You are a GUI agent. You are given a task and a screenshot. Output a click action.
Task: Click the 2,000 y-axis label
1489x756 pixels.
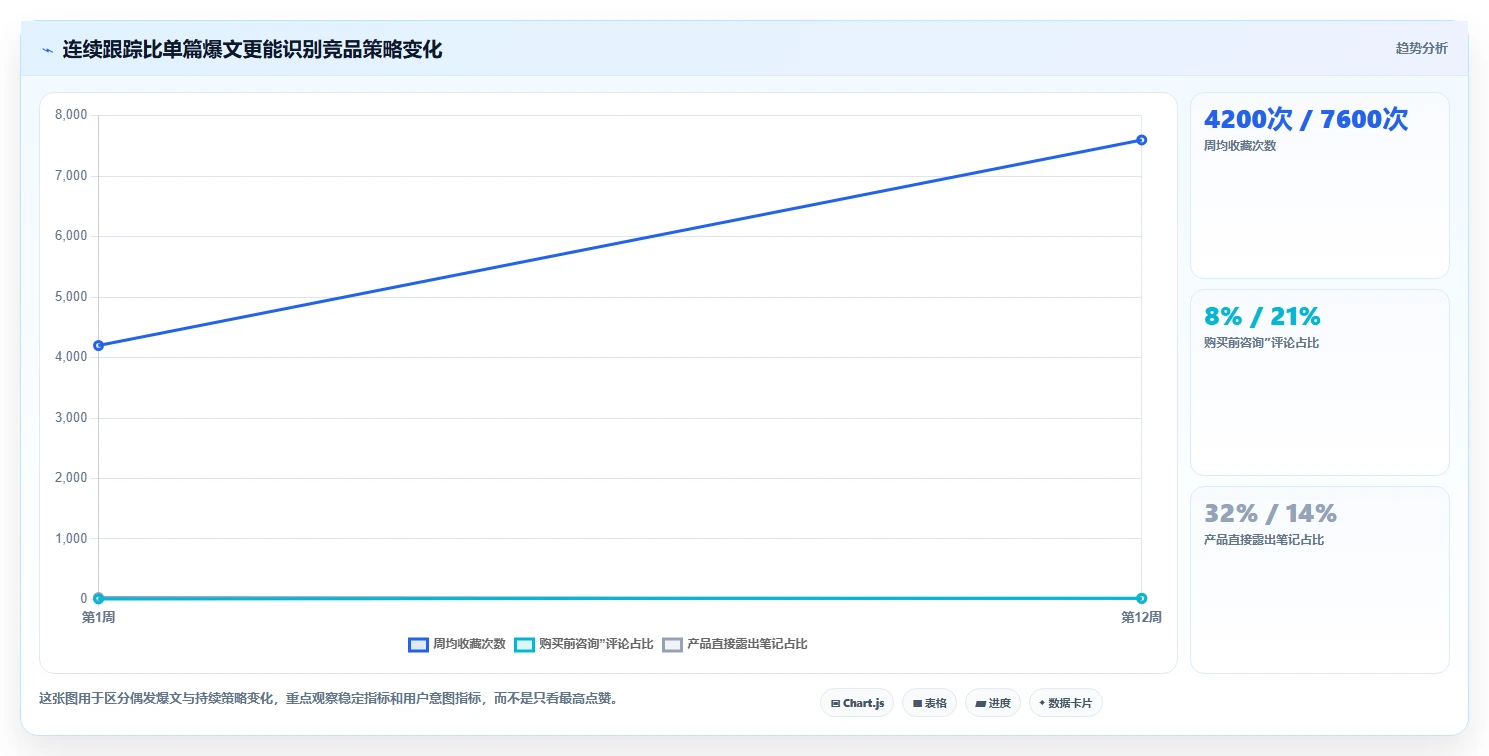tap(71, 478)
